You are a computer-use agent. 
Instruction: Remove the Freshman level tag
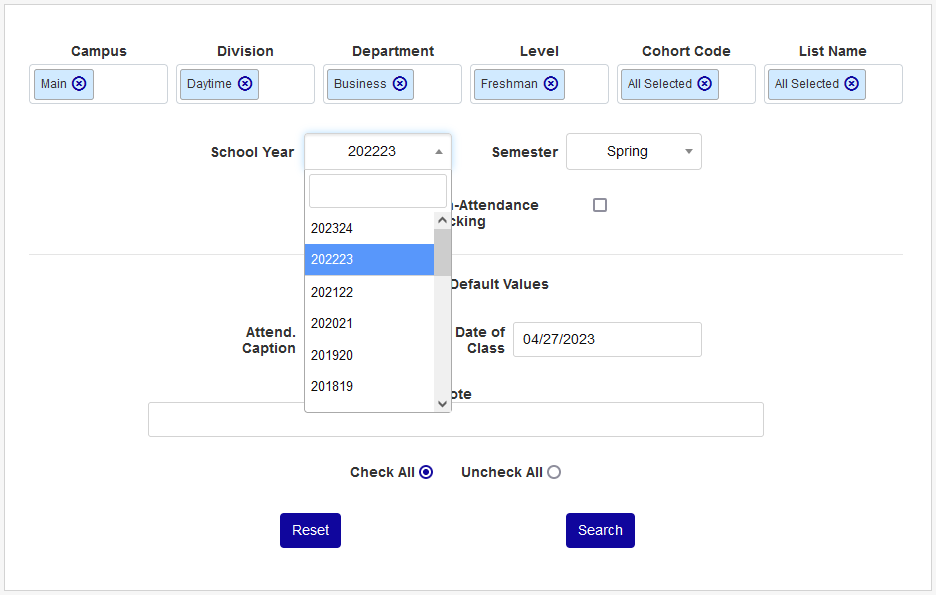(x=551, y=84)
